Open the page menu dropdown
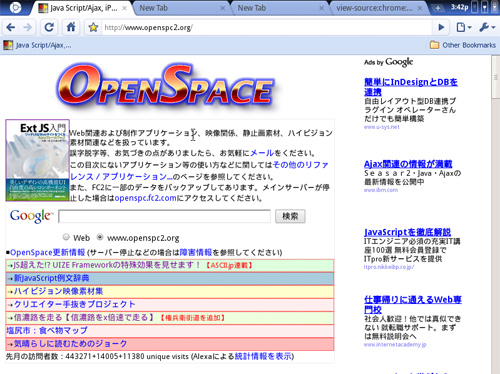 click(463, 27)
